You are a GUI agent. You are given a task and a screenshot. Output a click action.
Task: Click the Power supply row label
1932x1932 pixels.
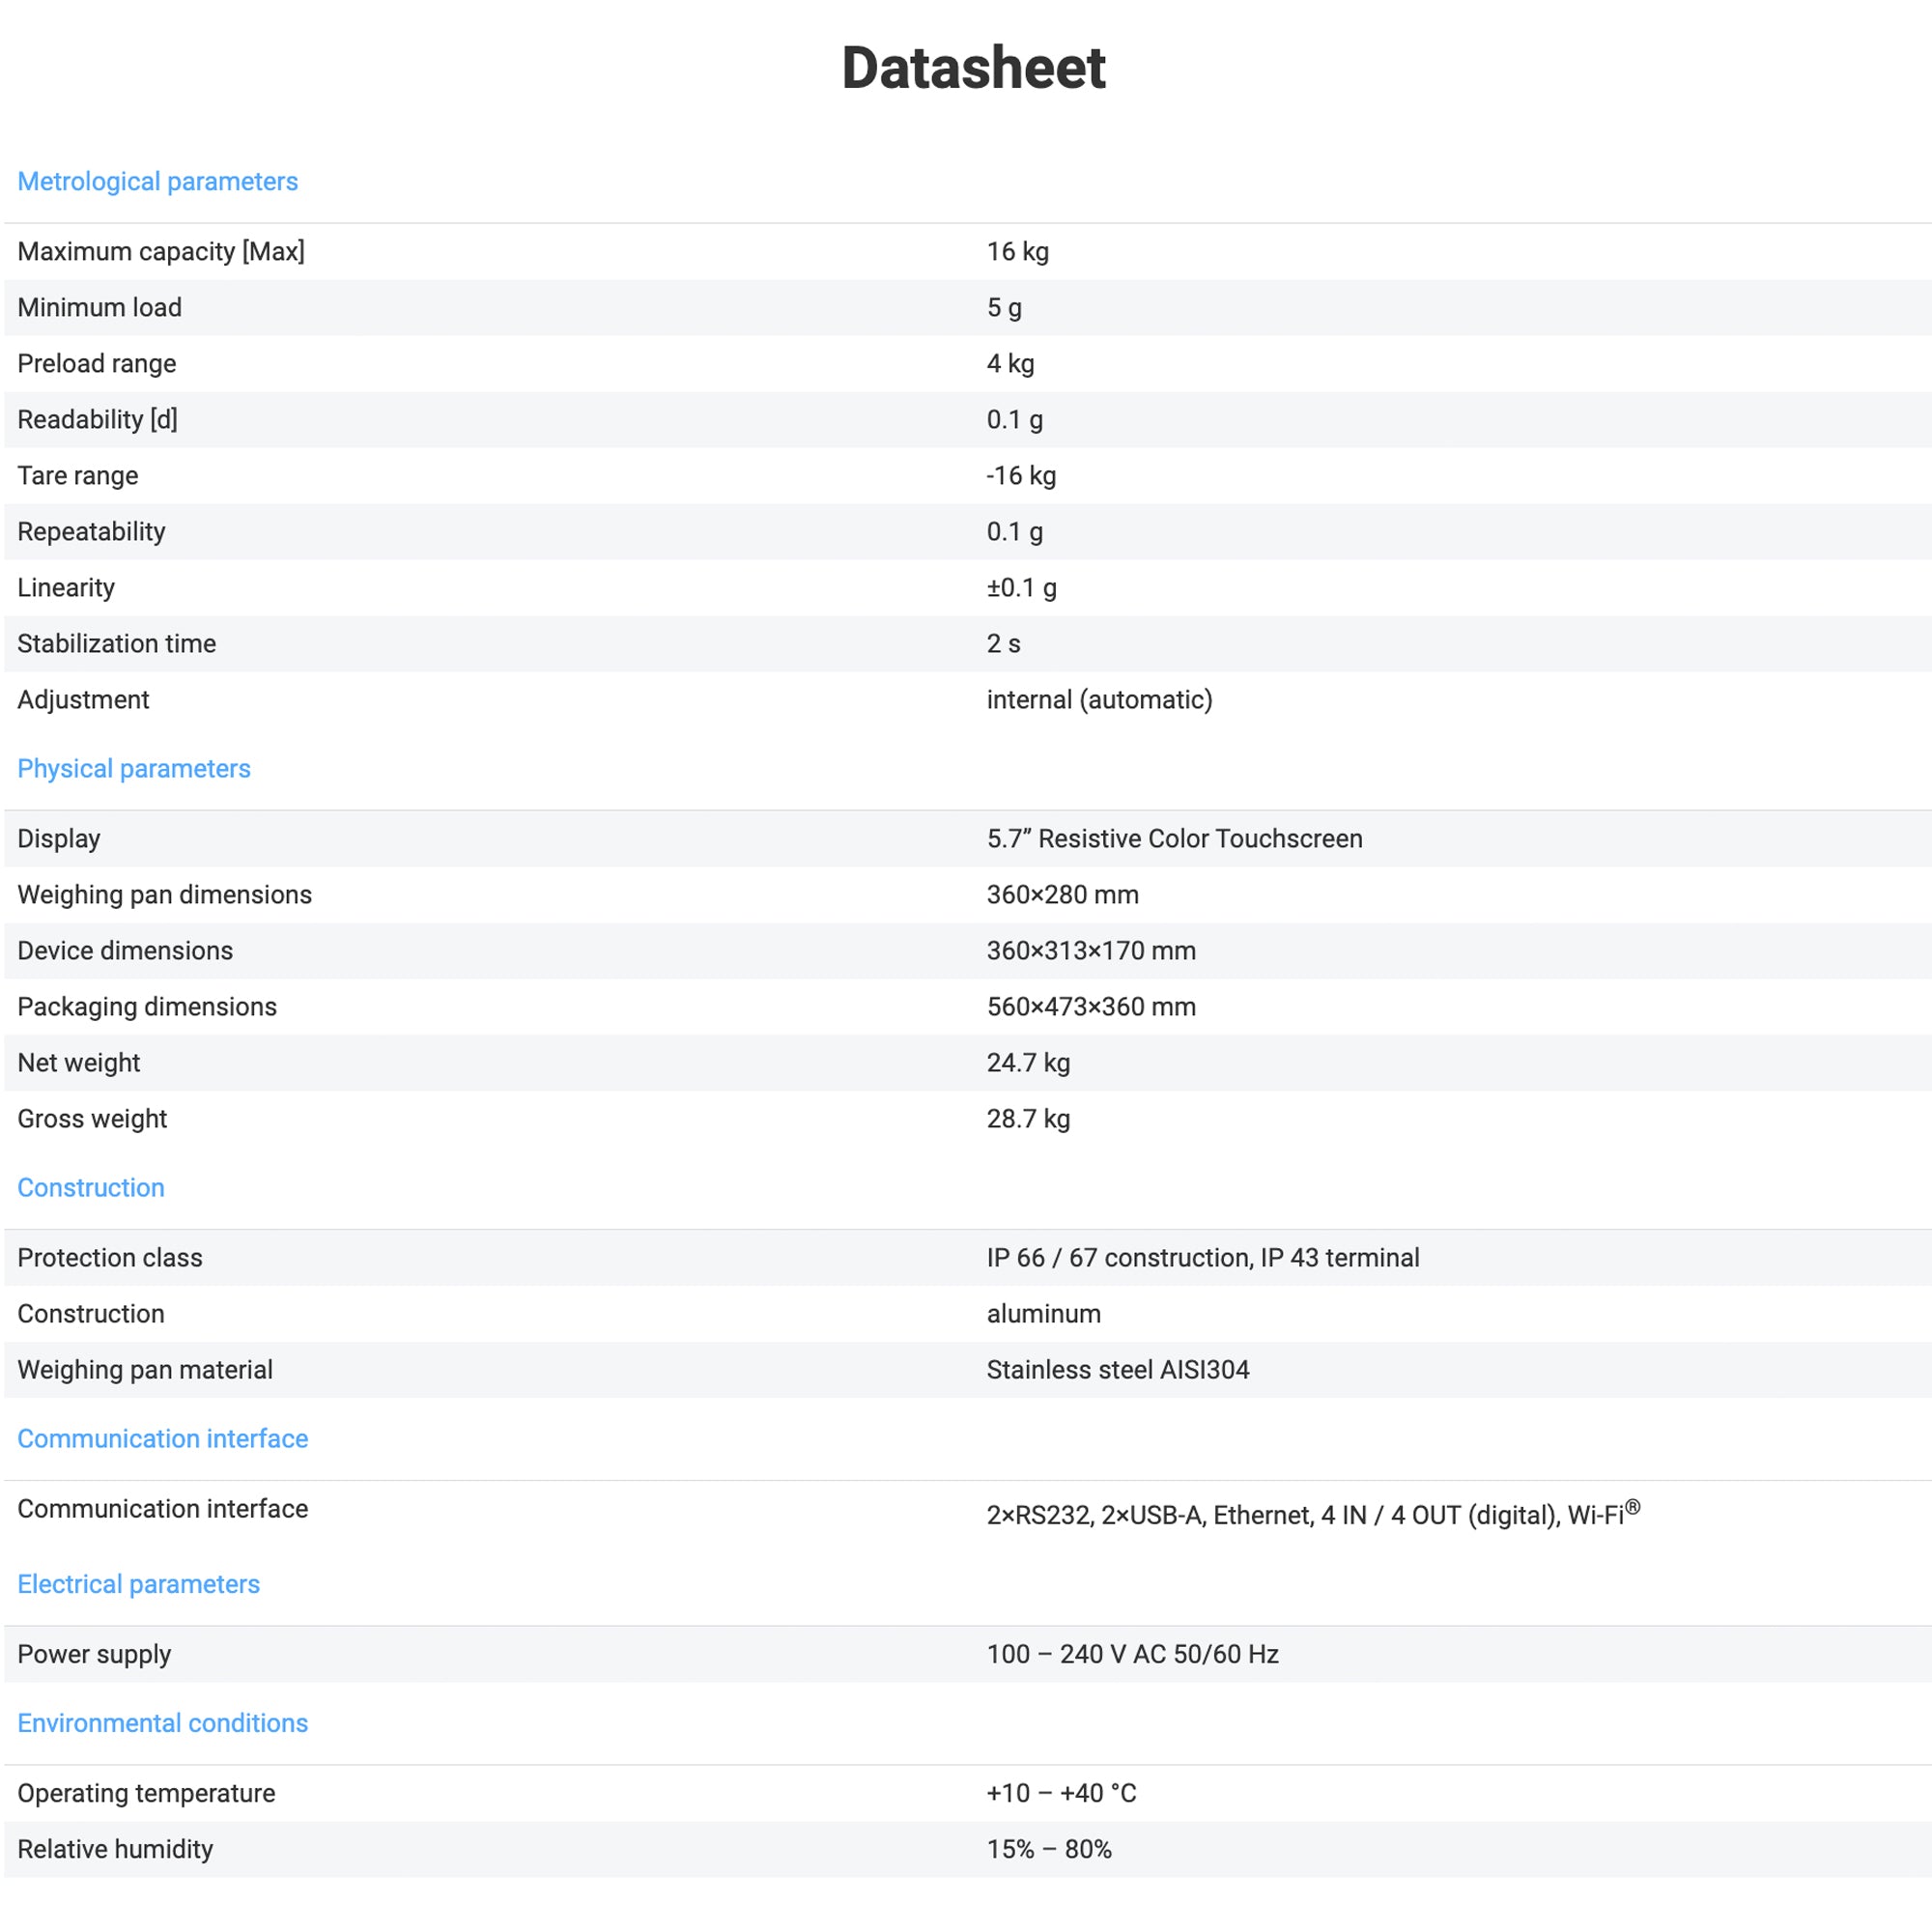point(94,1654)
